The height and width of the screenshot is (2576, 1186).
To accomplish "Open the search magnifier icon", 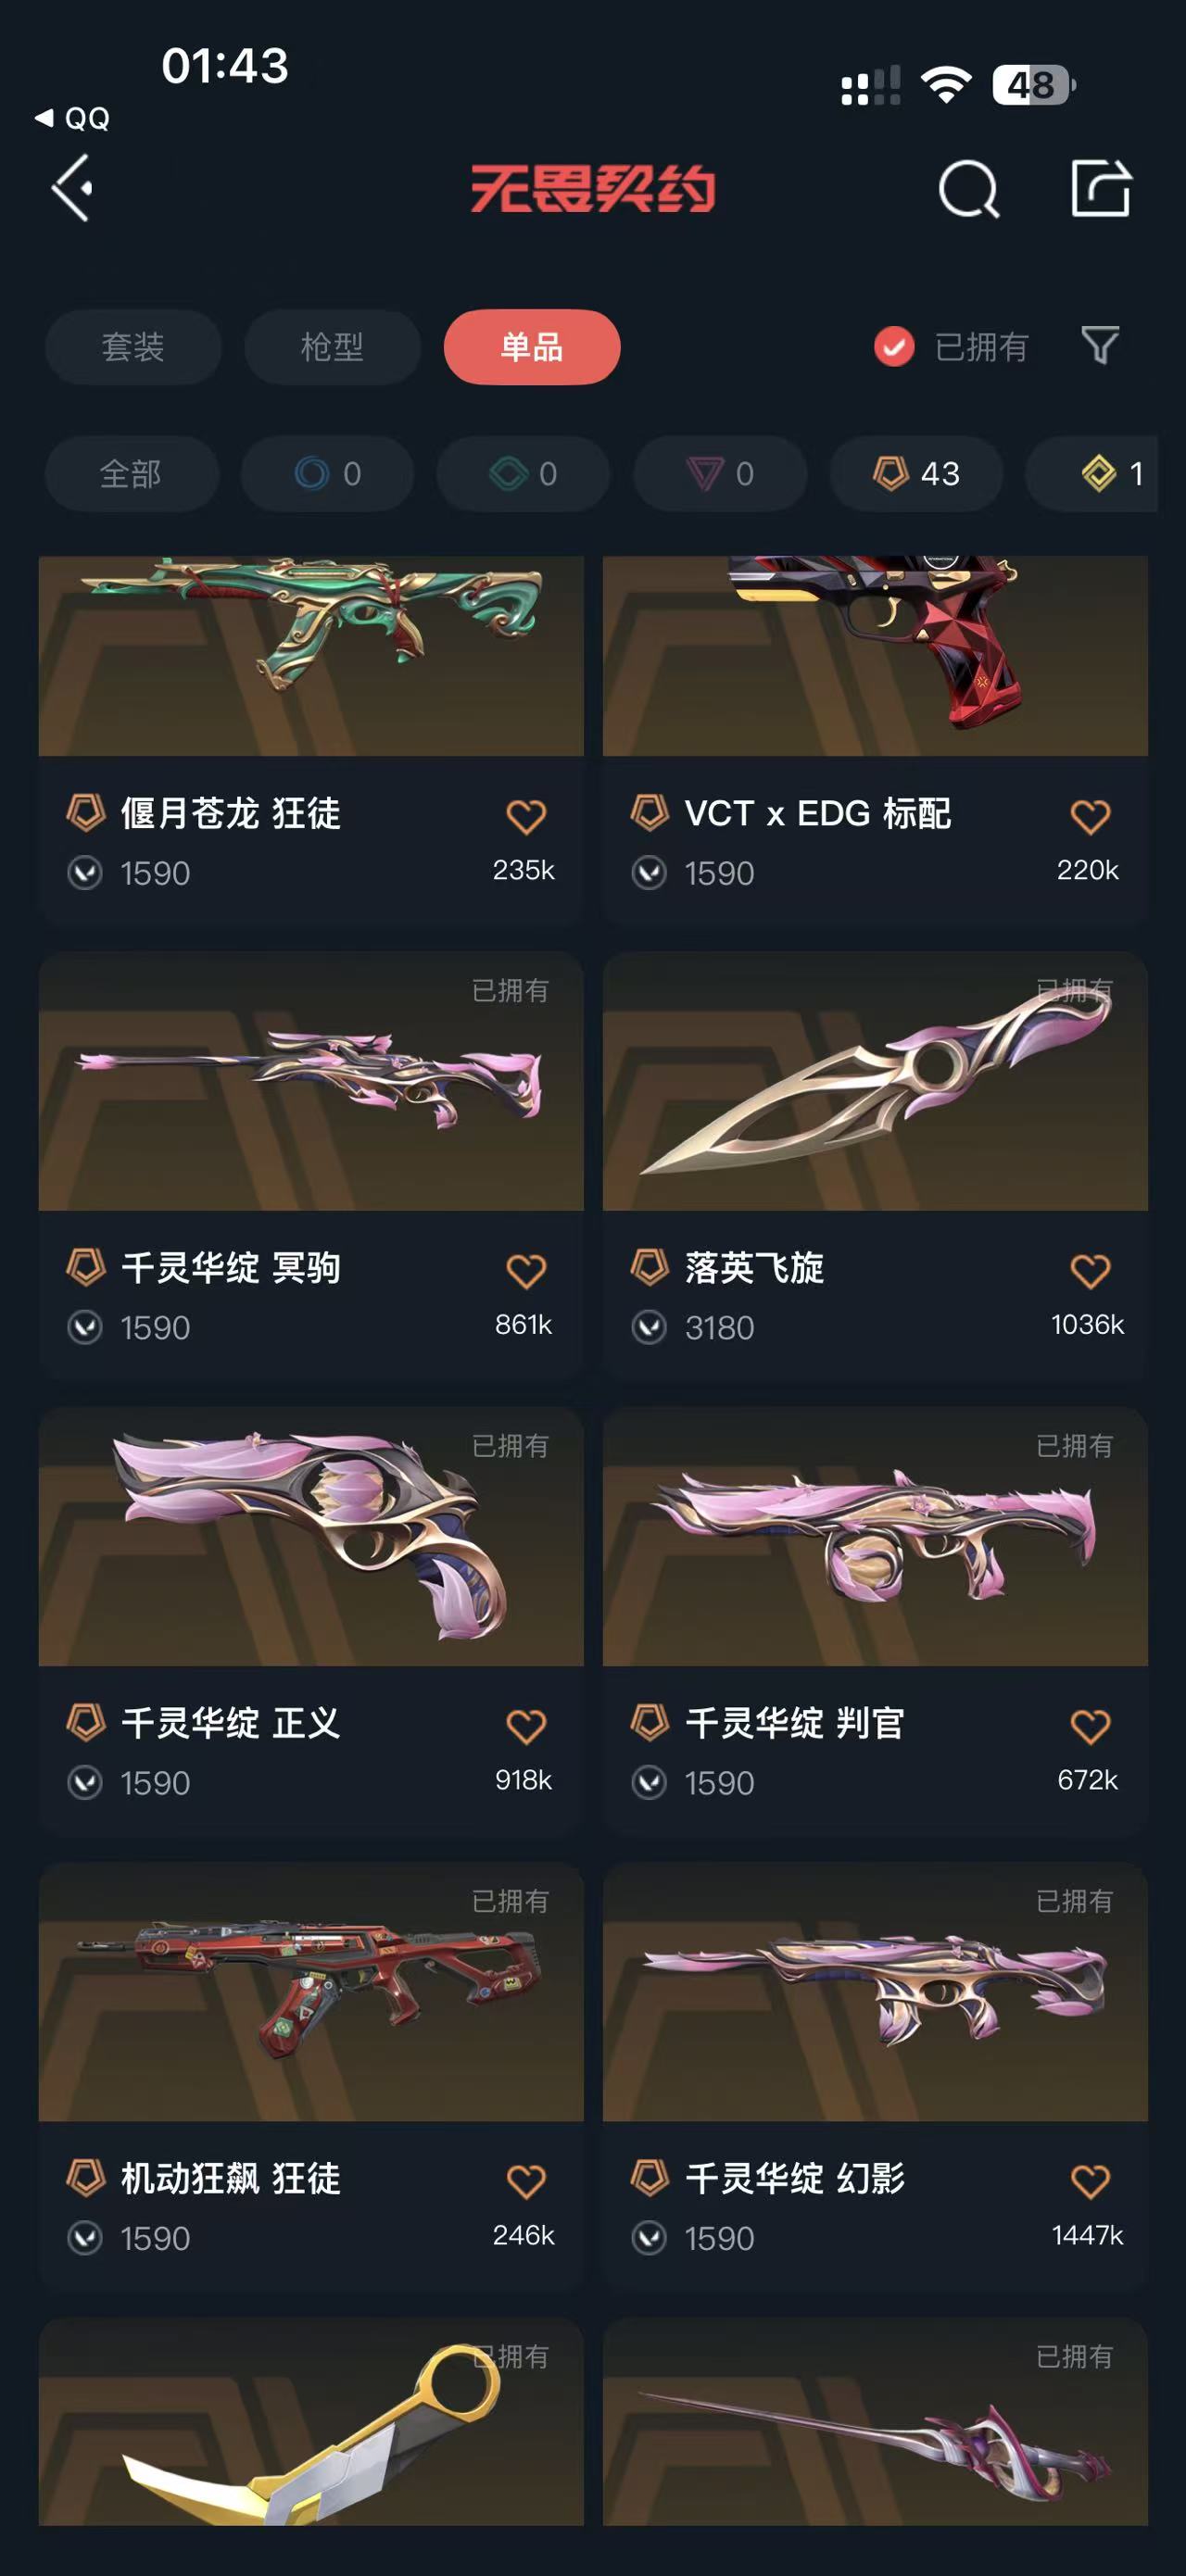I will coord(969,188).
